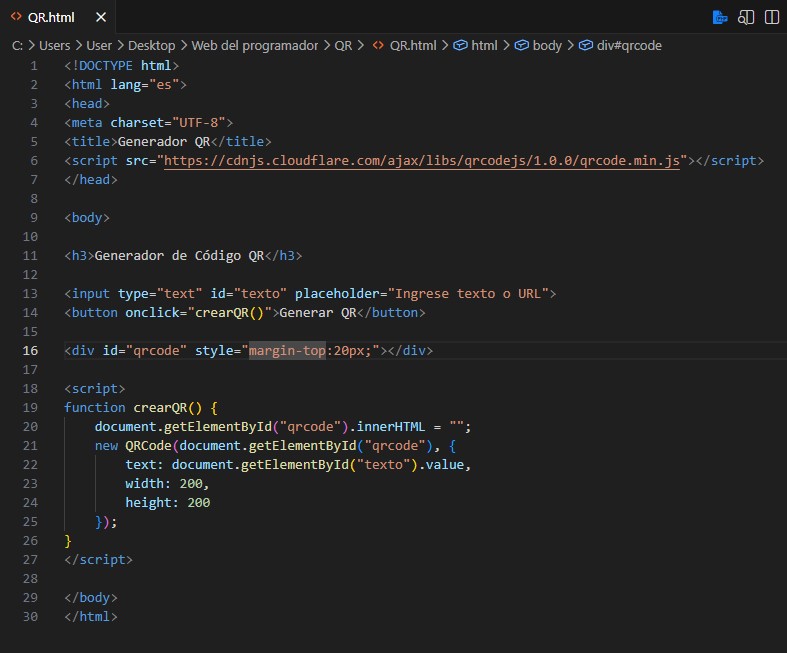Click the opening <body> tag
The height and width of the screenshot is (653, 787).
tap(87, 218)
